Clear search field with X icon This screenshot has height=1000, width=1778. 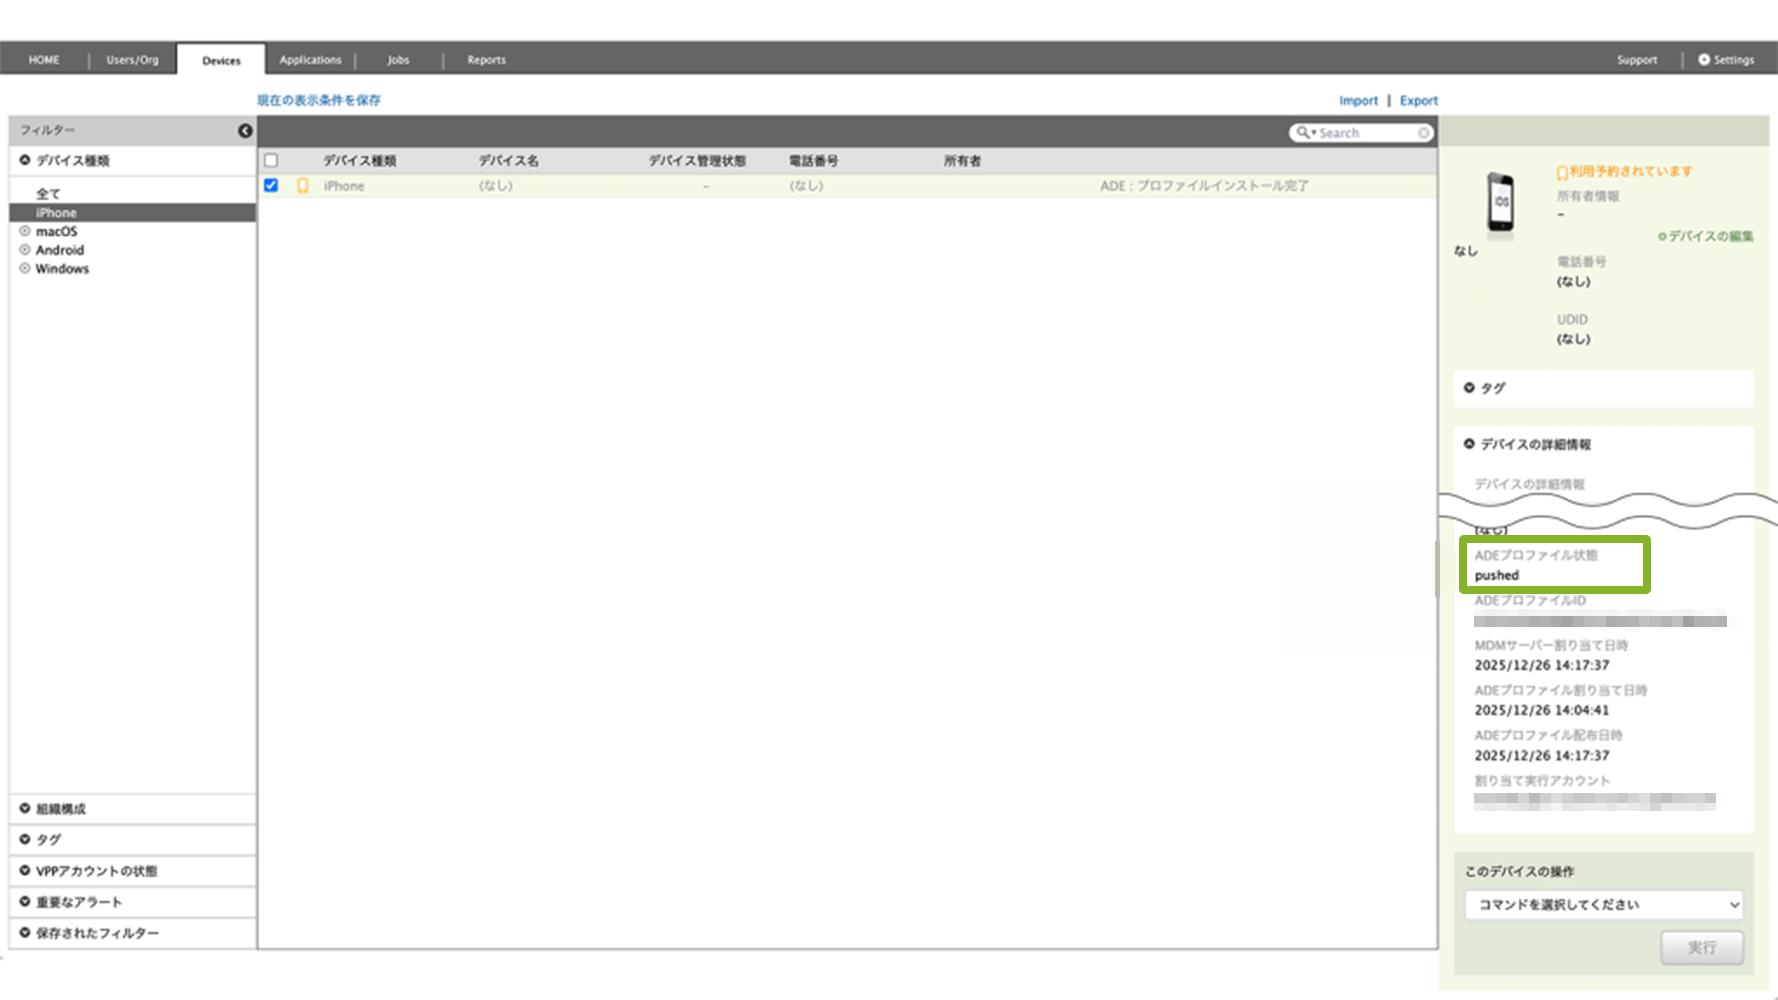(x=1423, y=133)
